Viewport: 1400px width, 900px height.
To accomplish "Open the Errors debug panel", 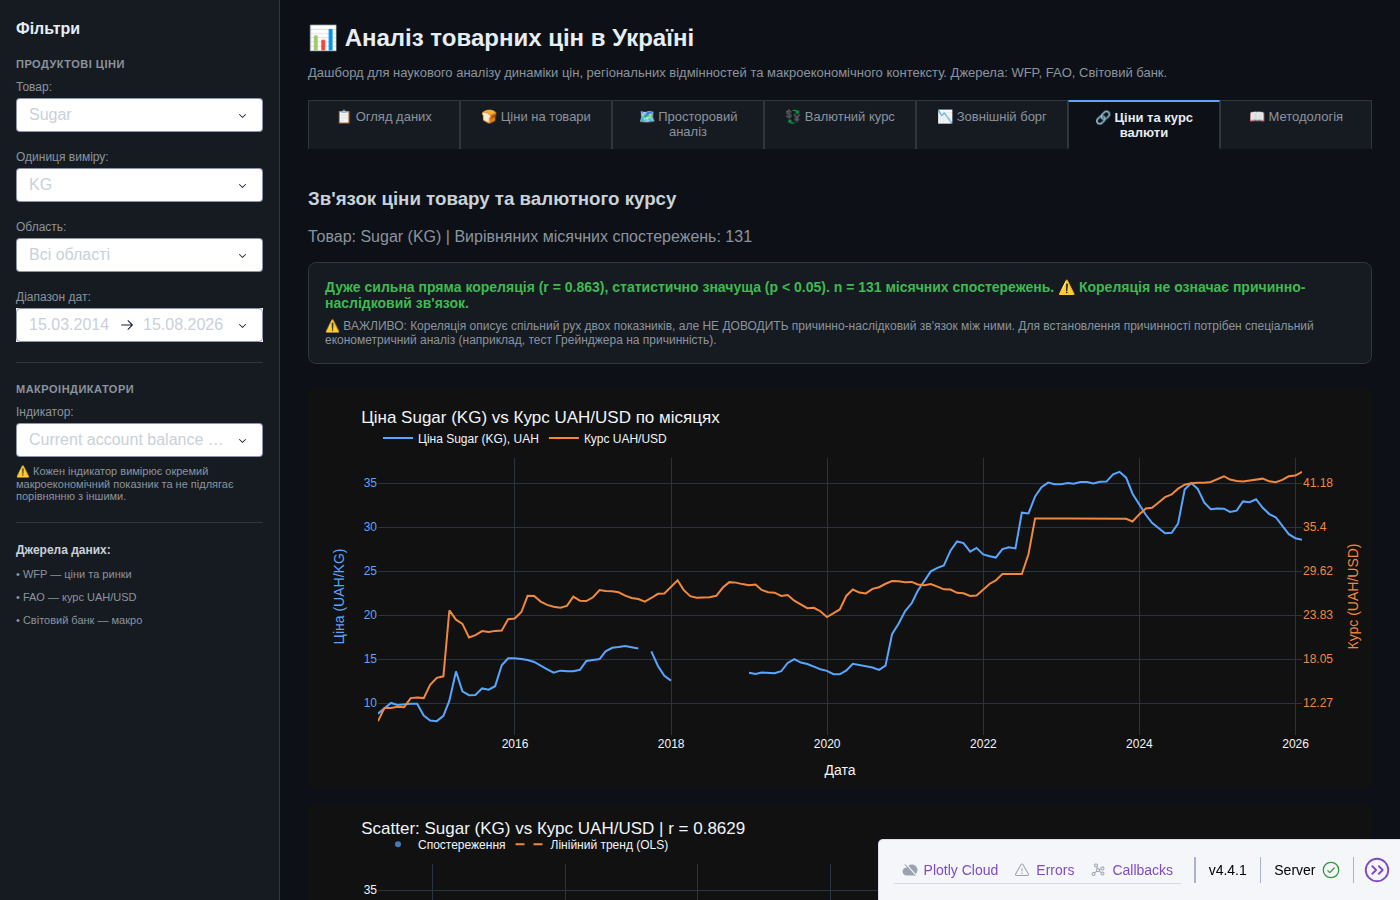I will tap(1044, 870).
